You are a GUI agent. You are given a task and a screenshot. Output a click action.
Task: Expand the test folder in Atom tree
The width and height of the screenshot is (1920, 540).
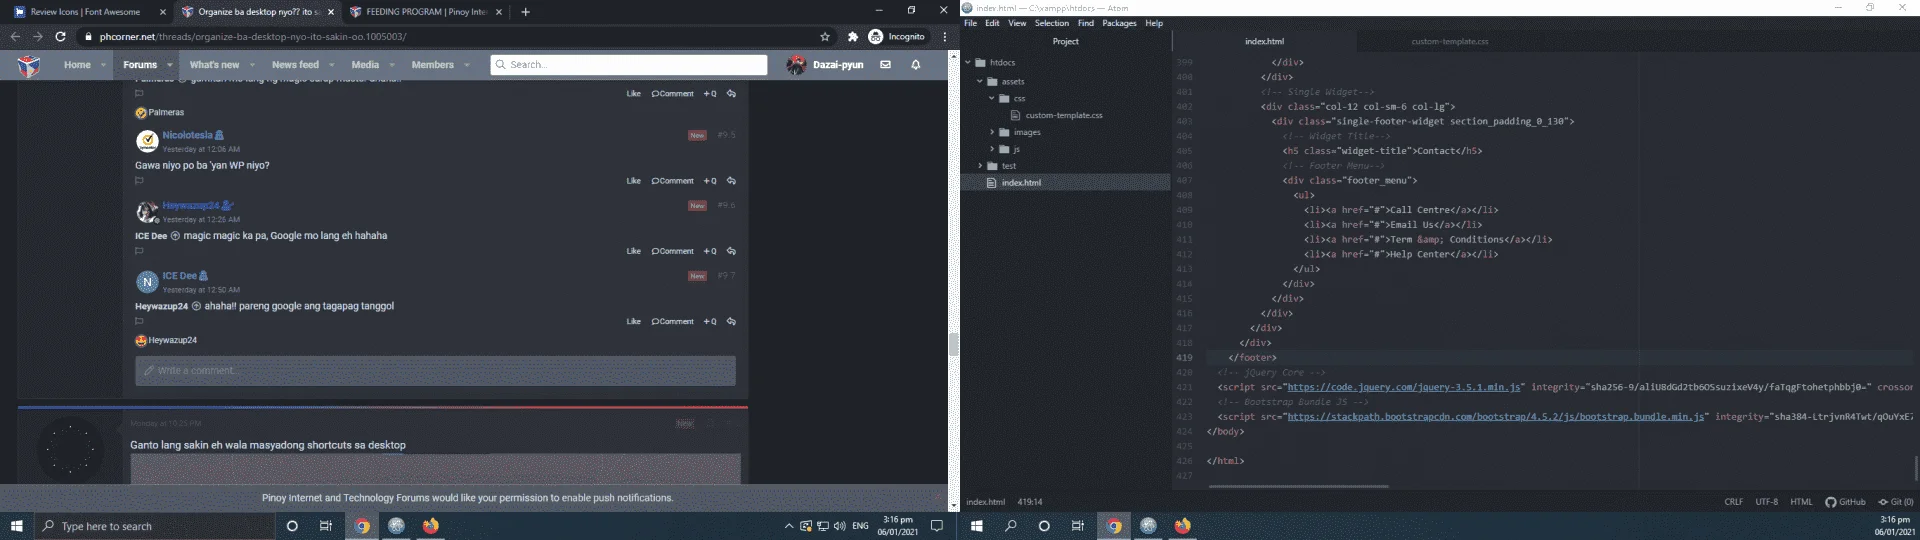tap(980, 166)
